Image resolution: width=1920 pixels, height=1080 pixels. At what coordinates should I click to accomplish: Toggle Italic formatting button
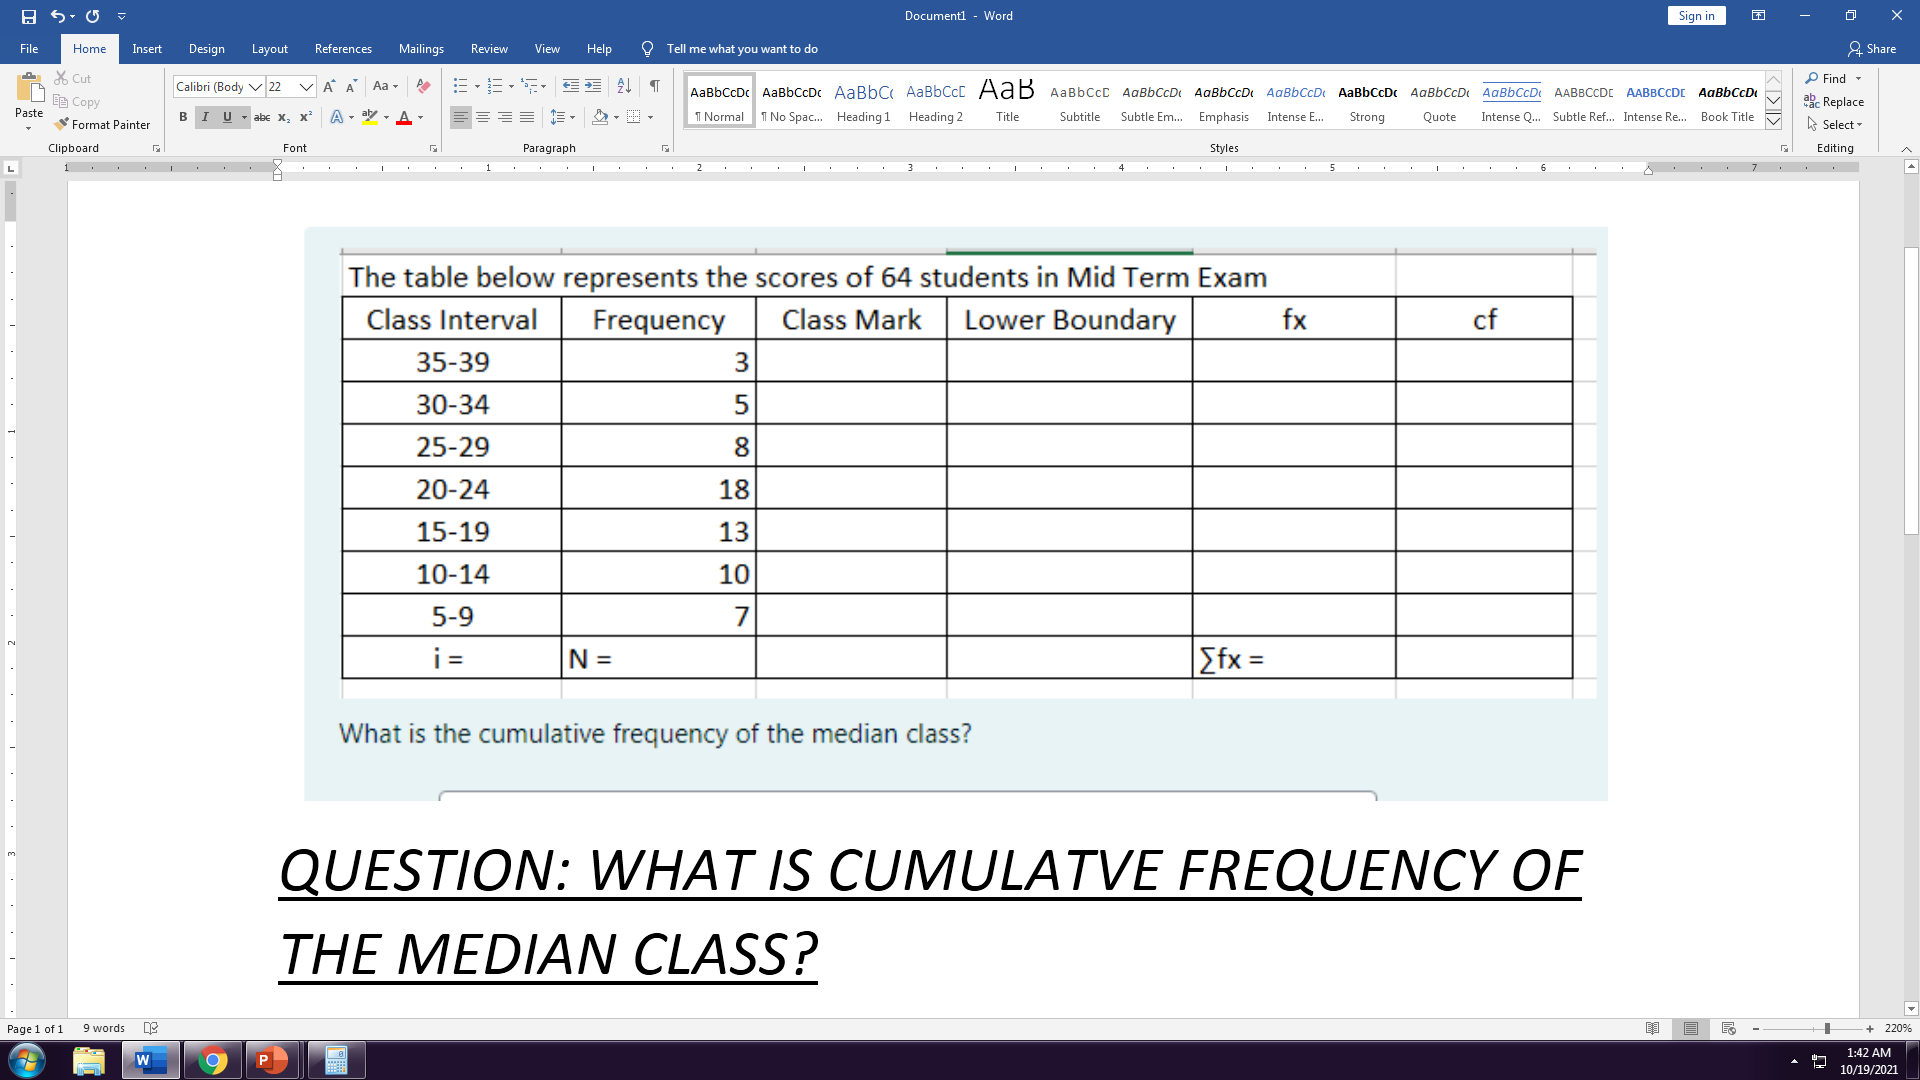(x=205, y=117)
